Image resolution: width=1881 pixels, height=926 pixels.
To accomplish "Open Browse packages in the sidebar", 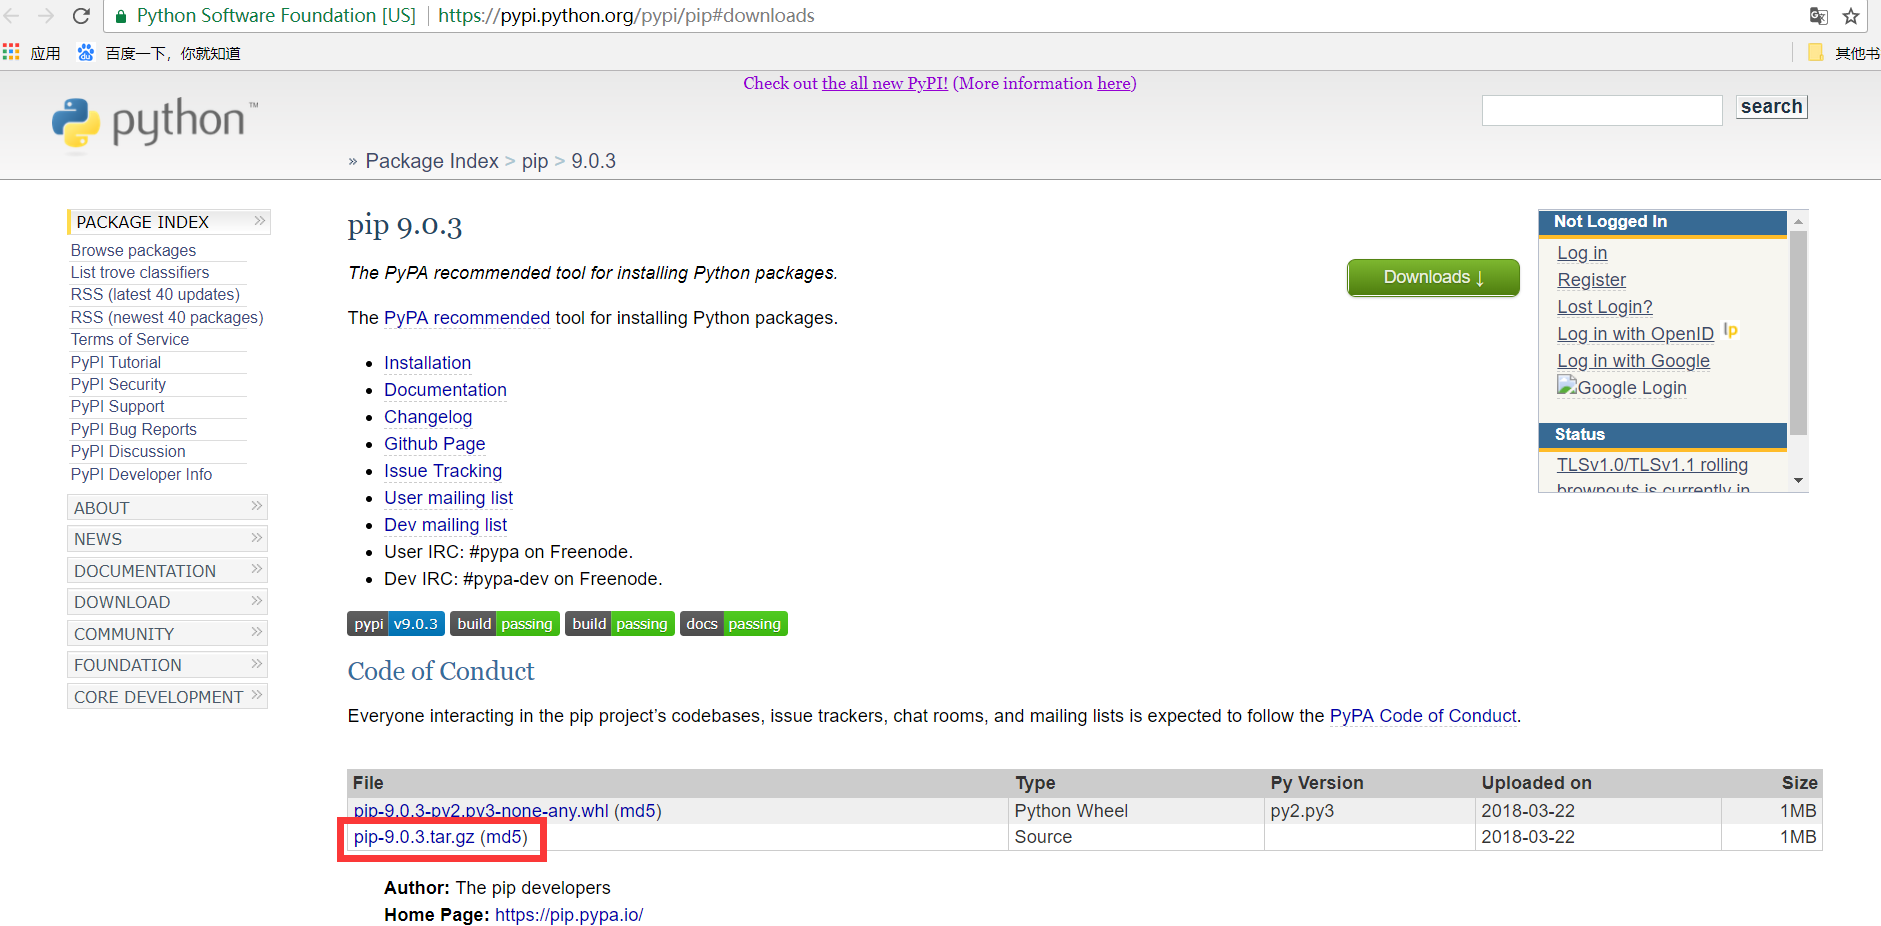I will 133,250.
